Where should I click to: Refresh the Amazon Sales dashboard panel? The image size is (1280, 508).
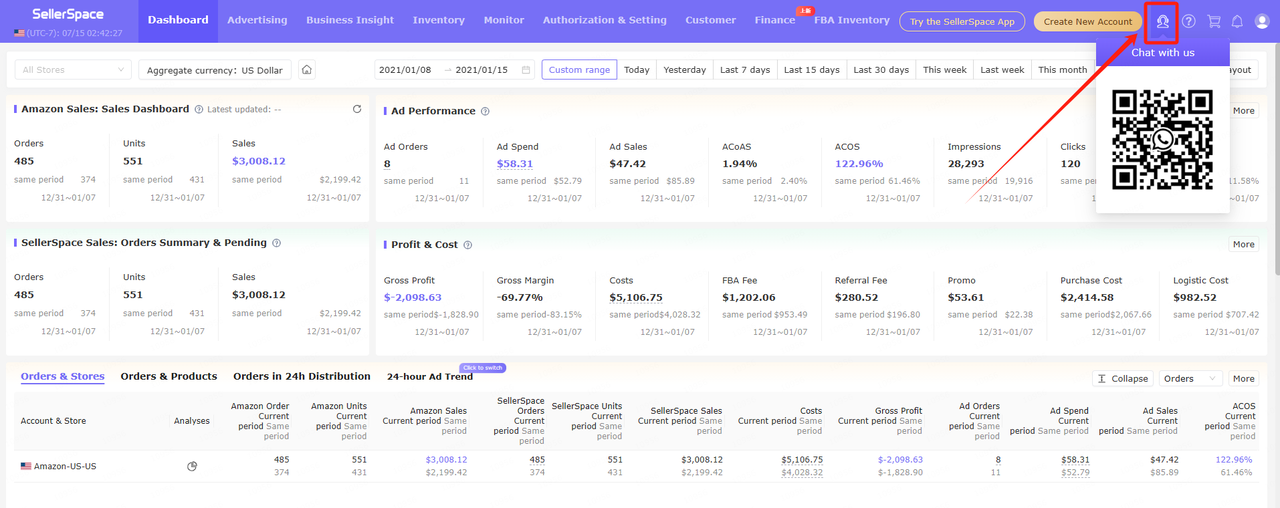pos(357,109)
